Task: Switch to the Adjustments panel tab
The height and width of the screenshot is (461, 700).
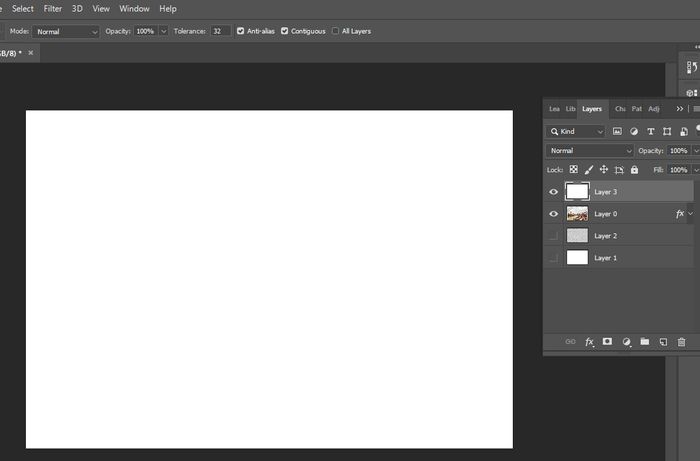Action: [654, 109]
